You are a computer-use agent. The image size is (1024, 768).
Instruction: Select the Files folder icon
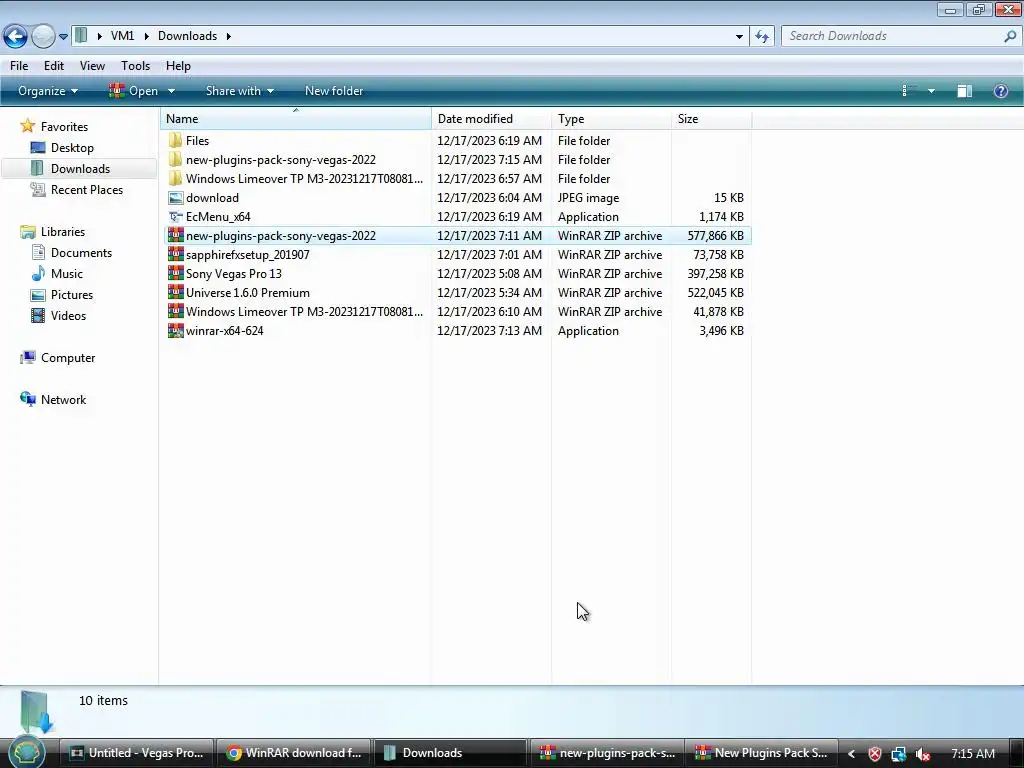(175, 140)
